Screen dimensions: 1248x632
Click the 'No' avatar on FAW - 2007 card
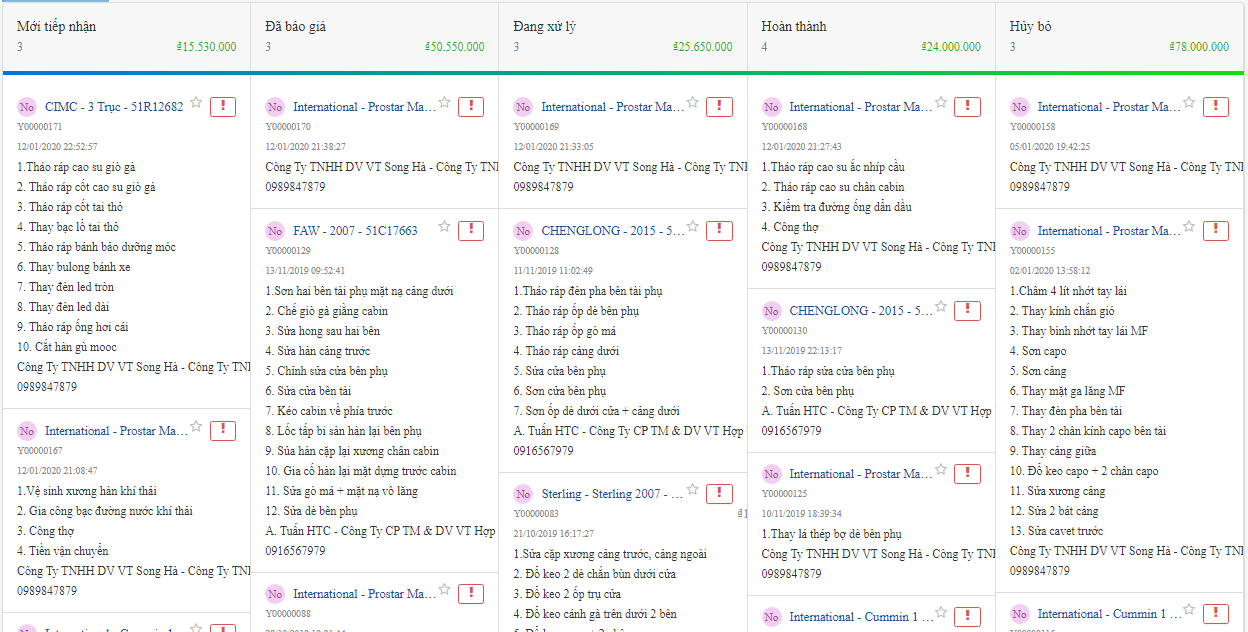tap(275, 231)
